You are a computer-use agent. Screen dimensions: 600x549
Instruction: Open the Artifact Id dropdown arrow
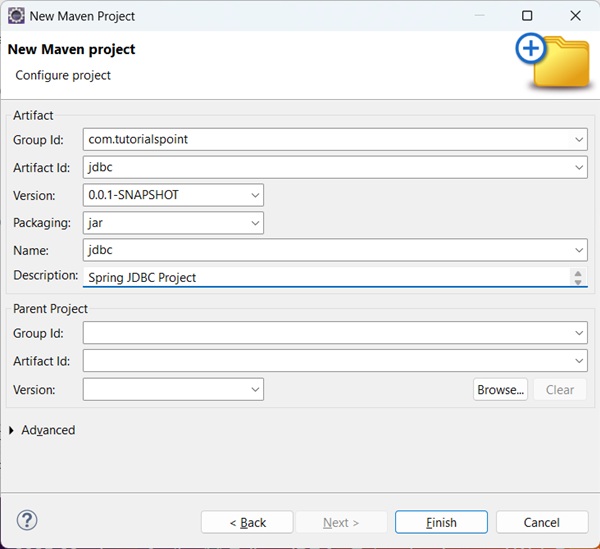pyautogui.click(x=580, y=168)
